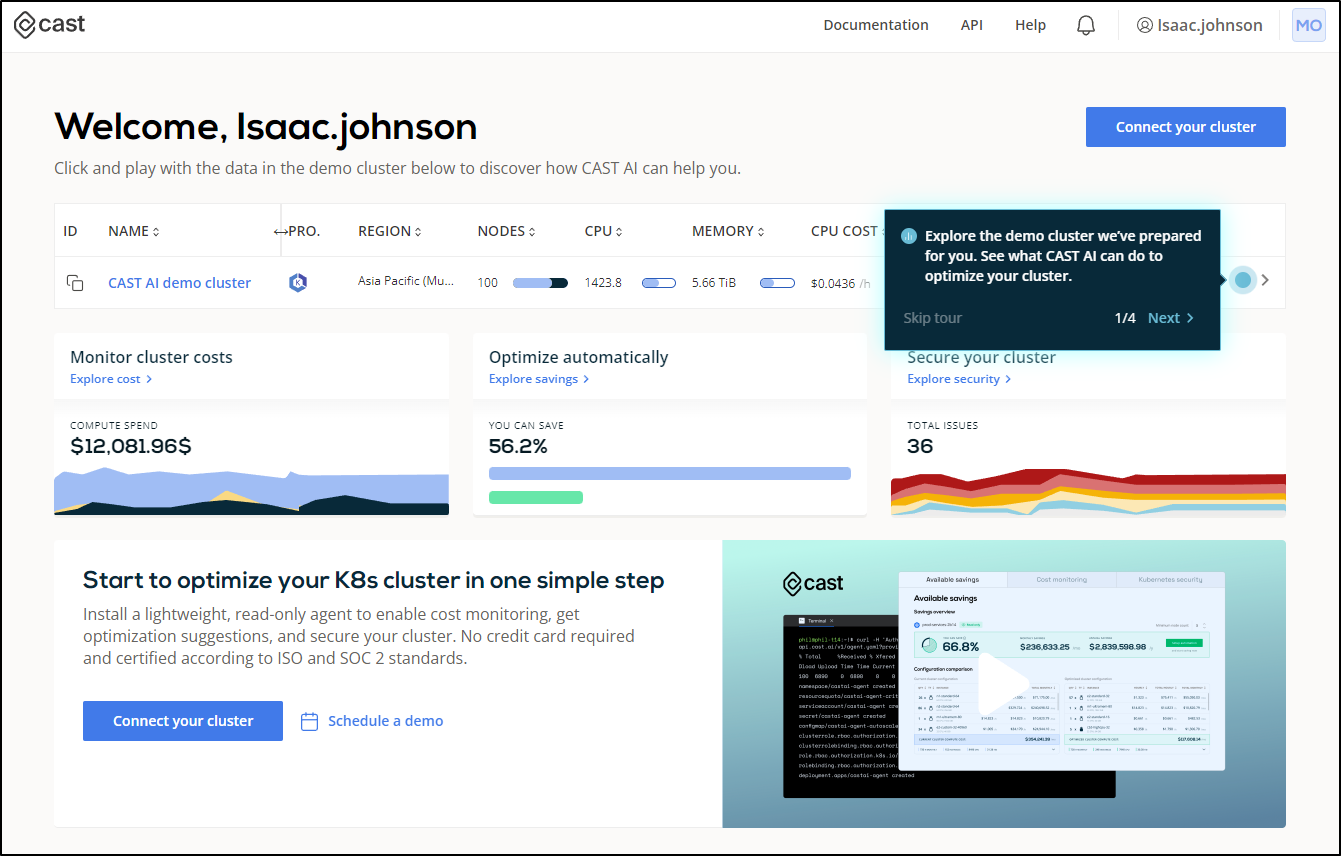This screenshot has width=1341, height=856.
Task: Click the info icon in tour tooltip
Action: (x=909, y=237)
